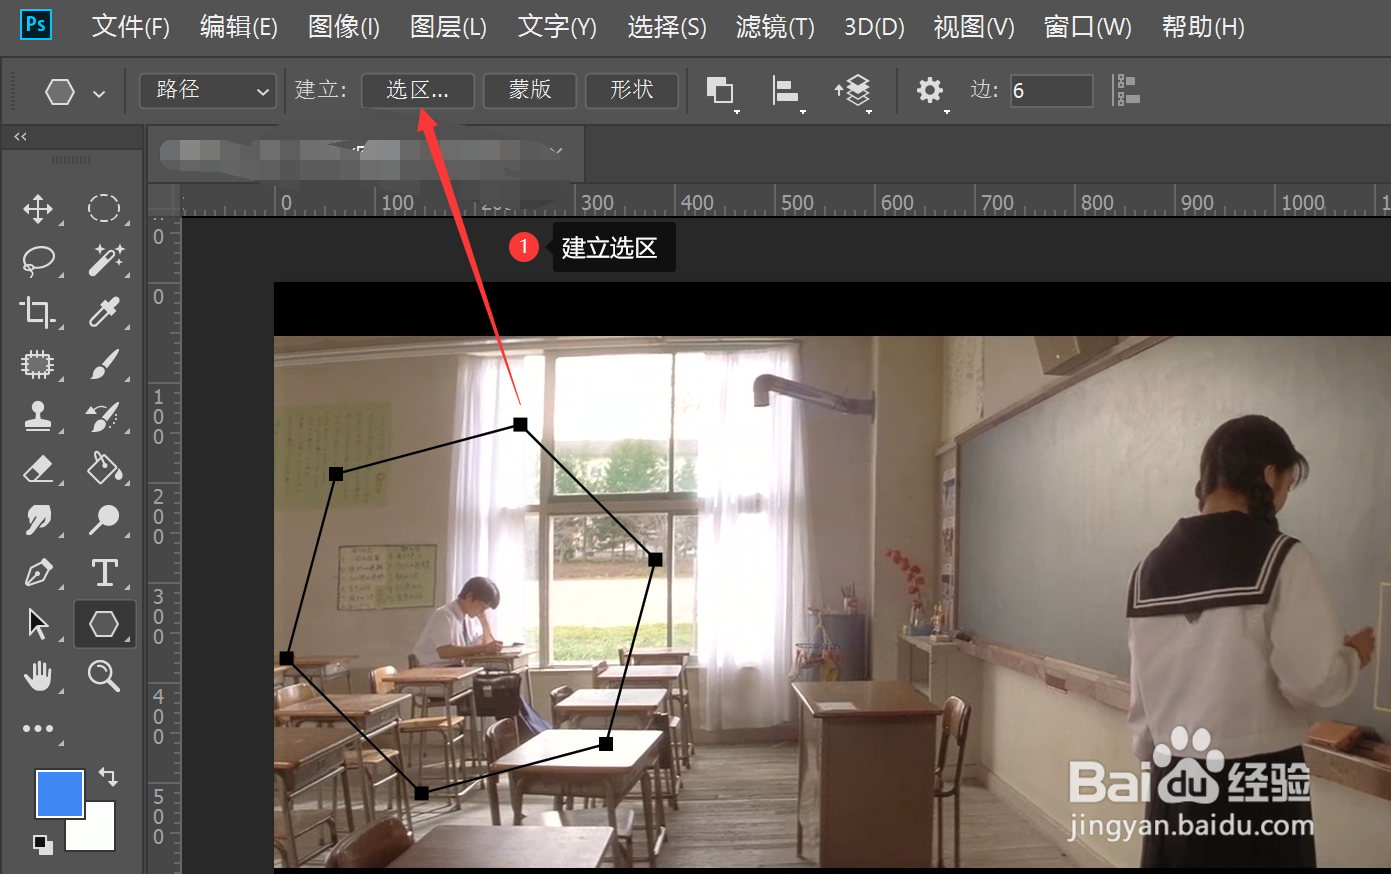Open the Edit Toolbar three-dots menu

38,729
